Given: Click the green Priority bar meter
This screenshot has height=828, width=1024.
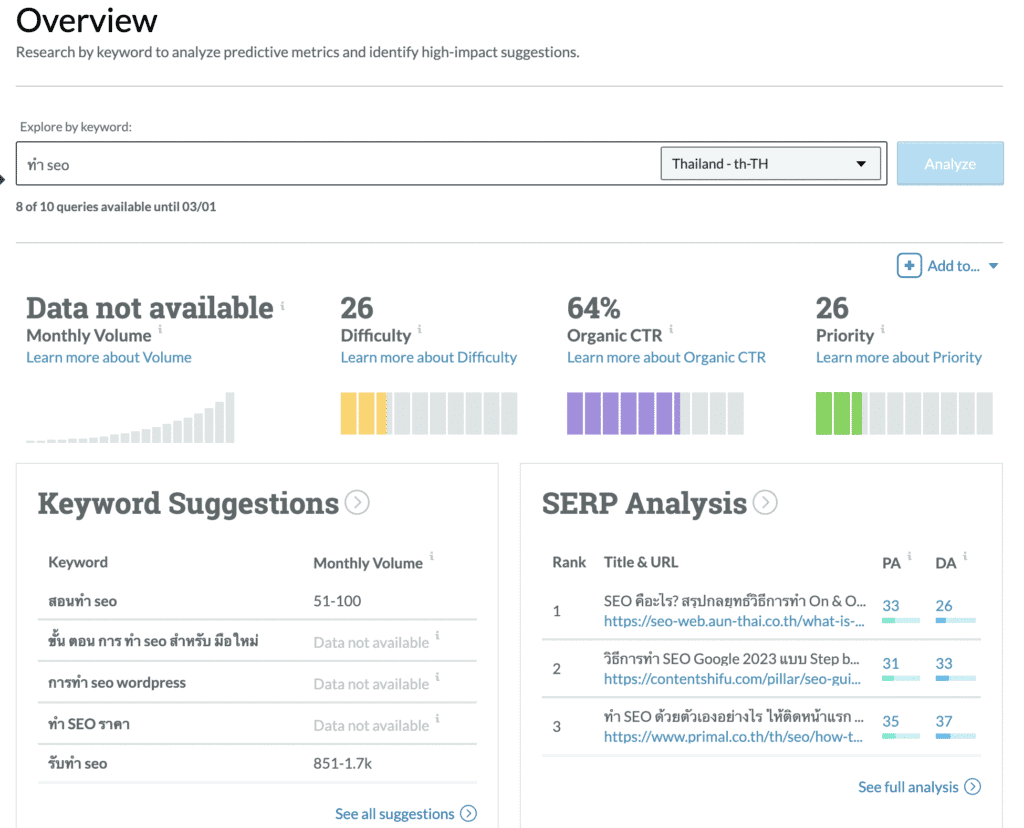Looking at the screenshot, I should pyautogui.click(x=904, y=413).
